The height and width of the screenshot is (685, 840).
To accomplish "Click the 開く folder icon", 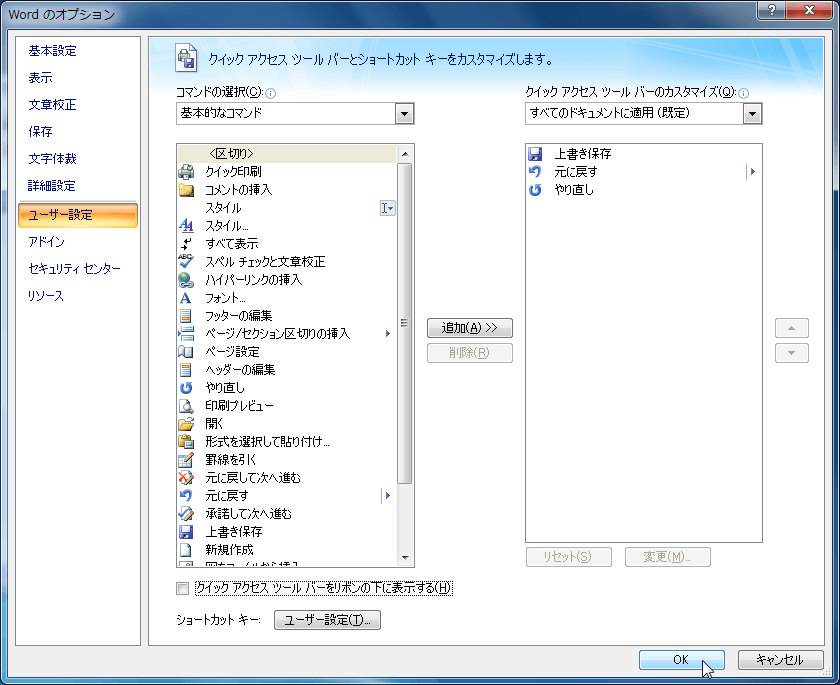I will pyautogui.click(x=186, y=424).
